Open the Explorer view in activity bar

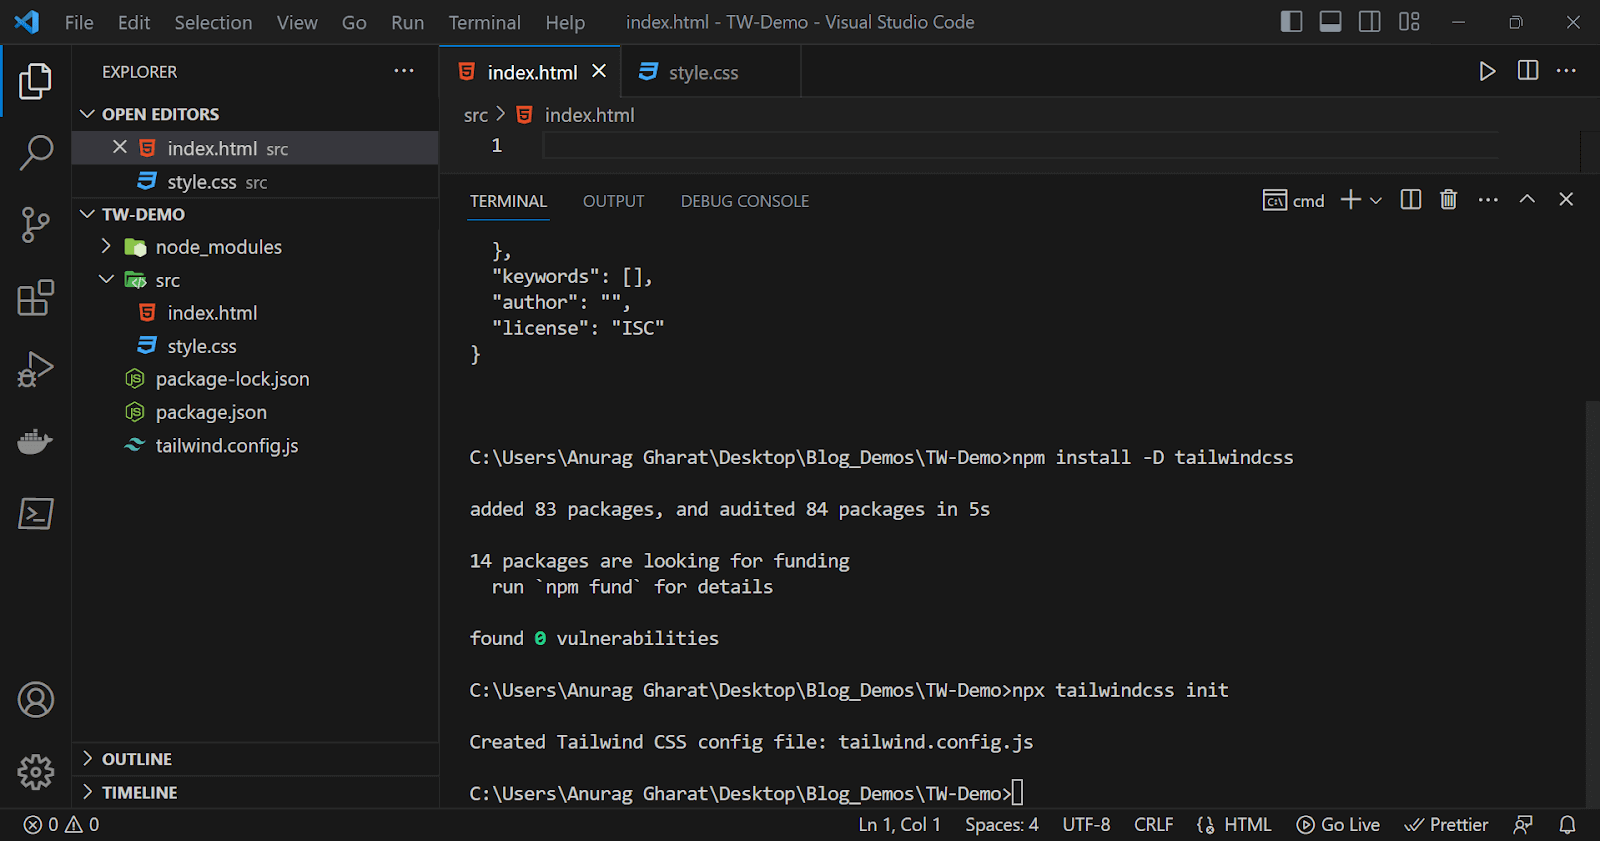click(35, 81)
